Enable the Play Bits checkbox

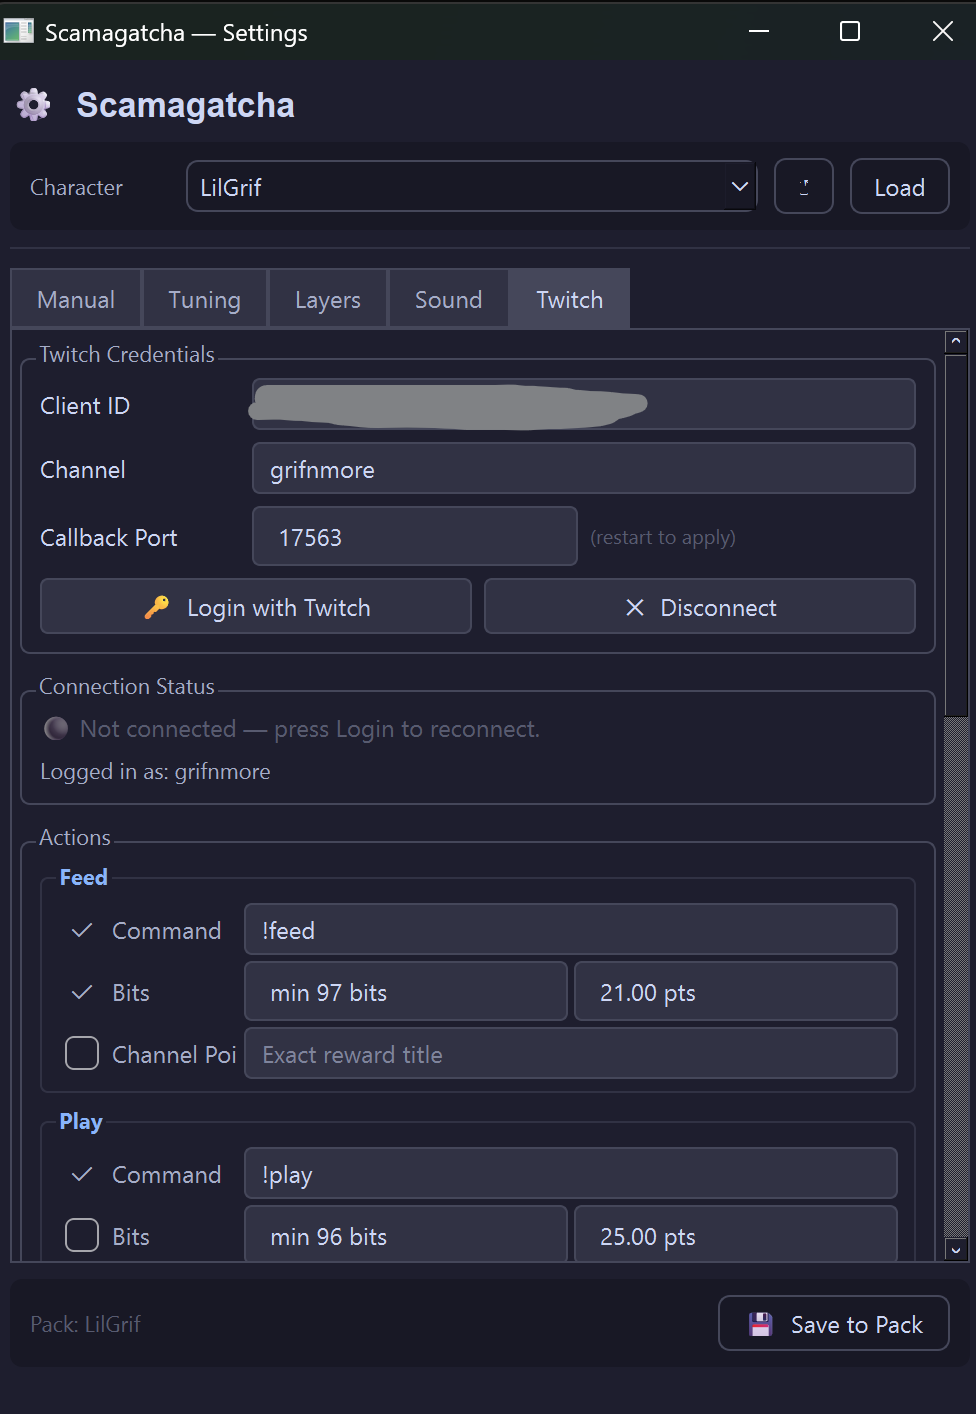82,1235
